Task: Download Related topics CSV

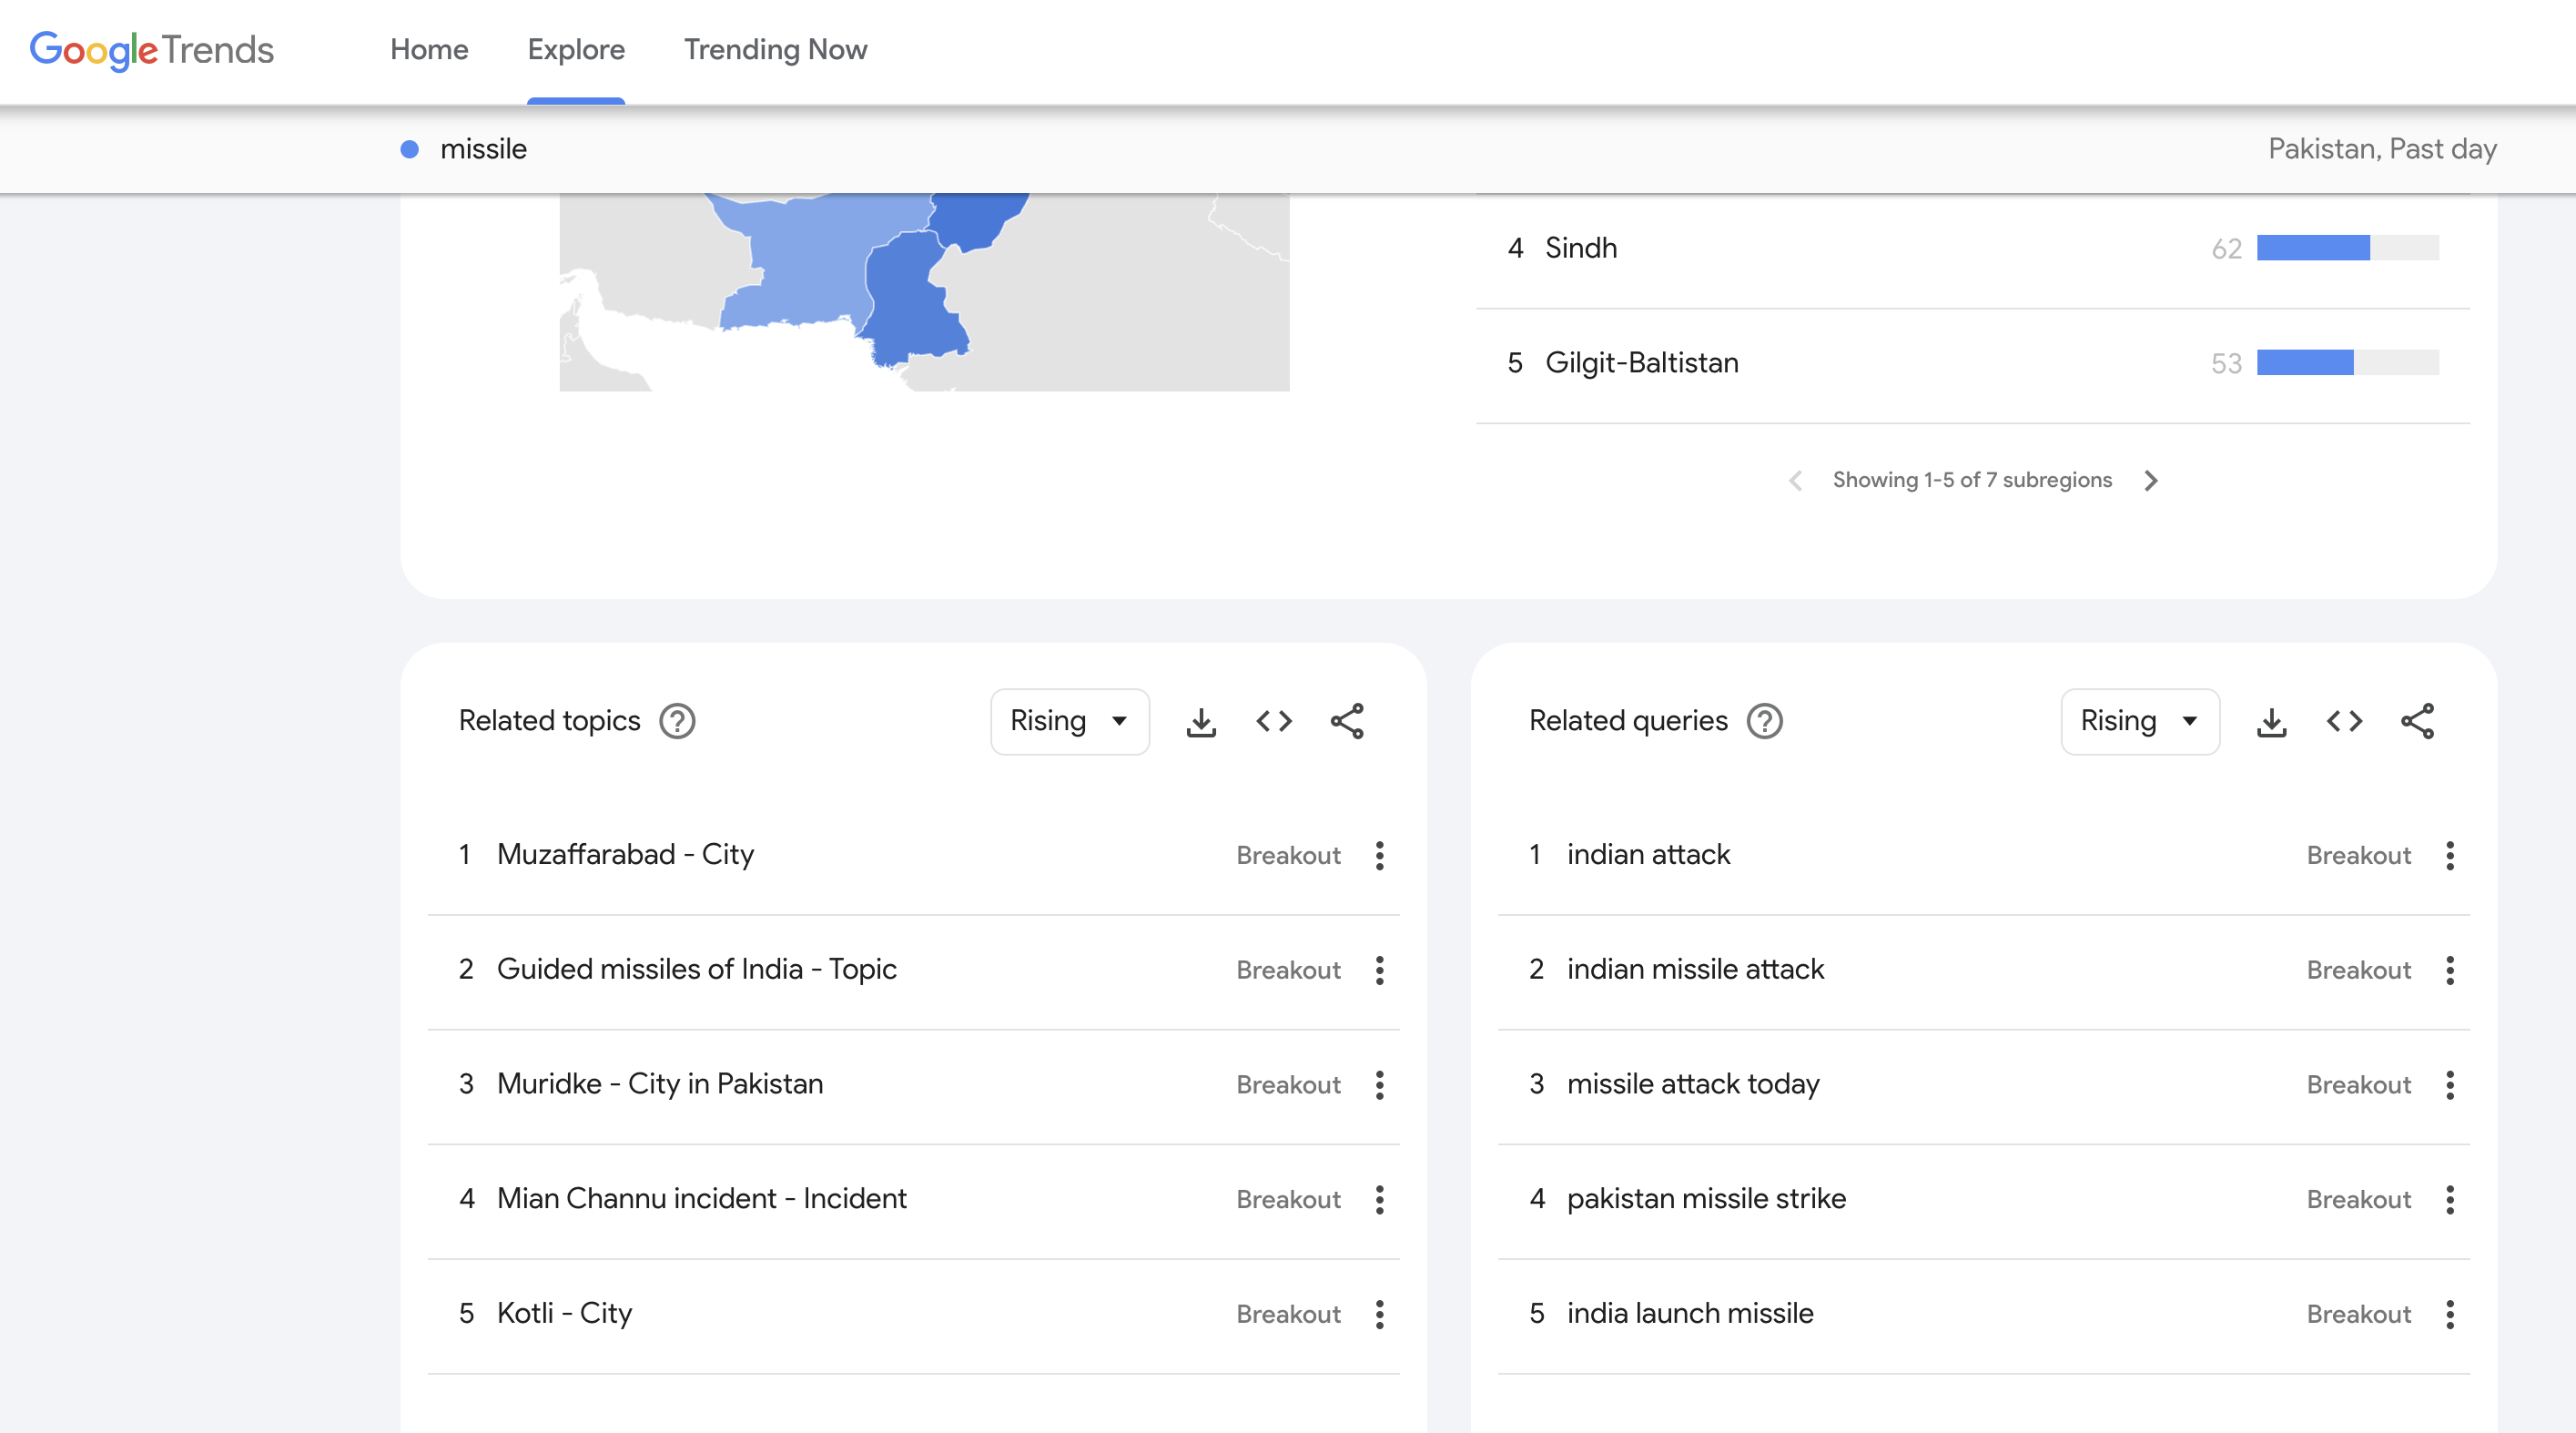Action: (x=1201, y=721)
